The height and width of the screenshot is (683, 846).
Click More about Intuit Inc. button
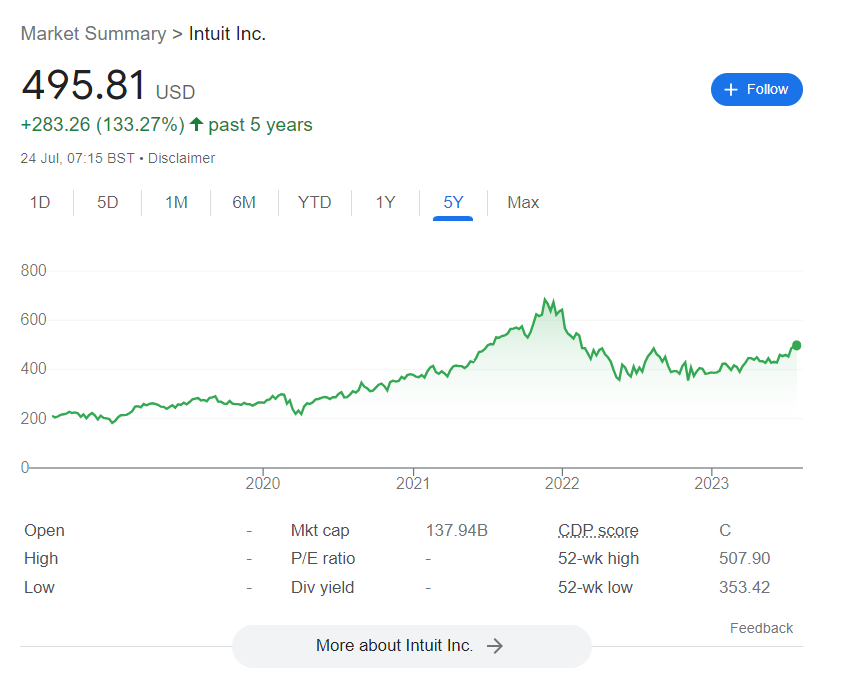tap(412, 646)
